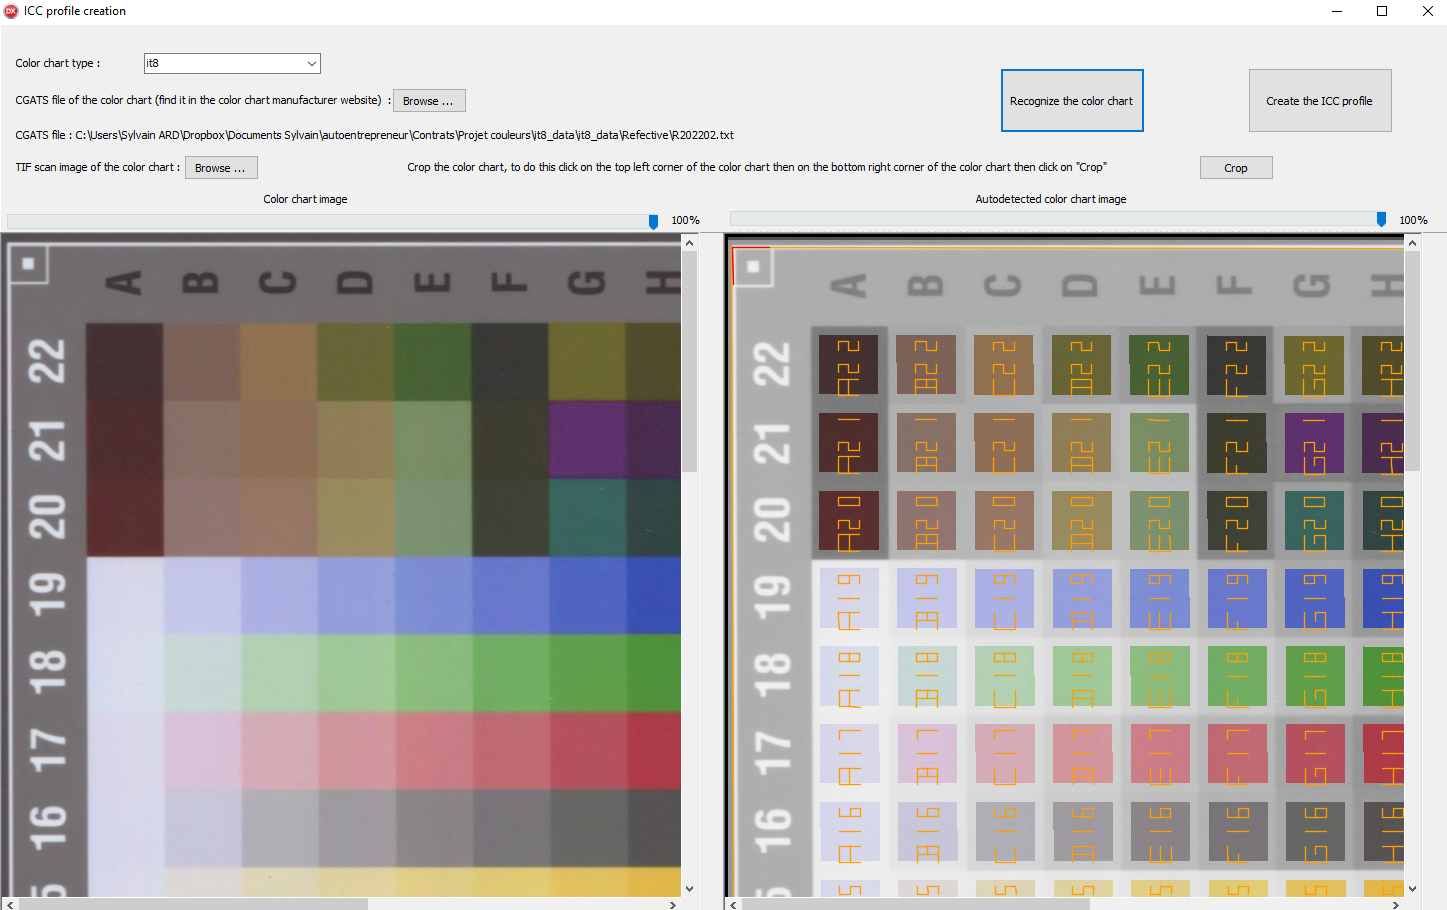Click the CGATS file path text
The width and height of the screenshot is (1447, 910).
pyautogui.click(x=405, y=135)
